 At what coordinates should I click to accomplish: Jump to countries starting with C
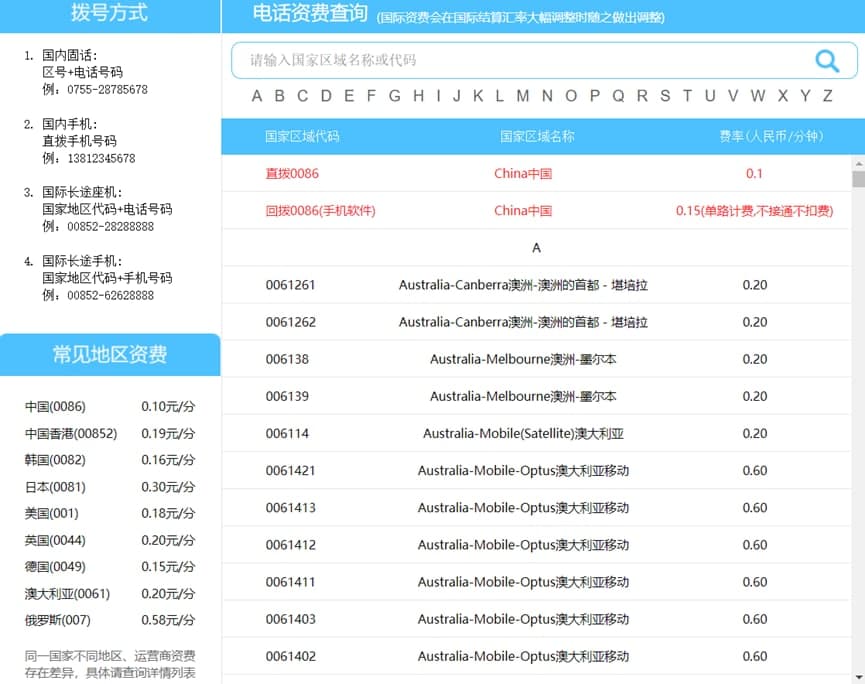[x=303, y=96]
